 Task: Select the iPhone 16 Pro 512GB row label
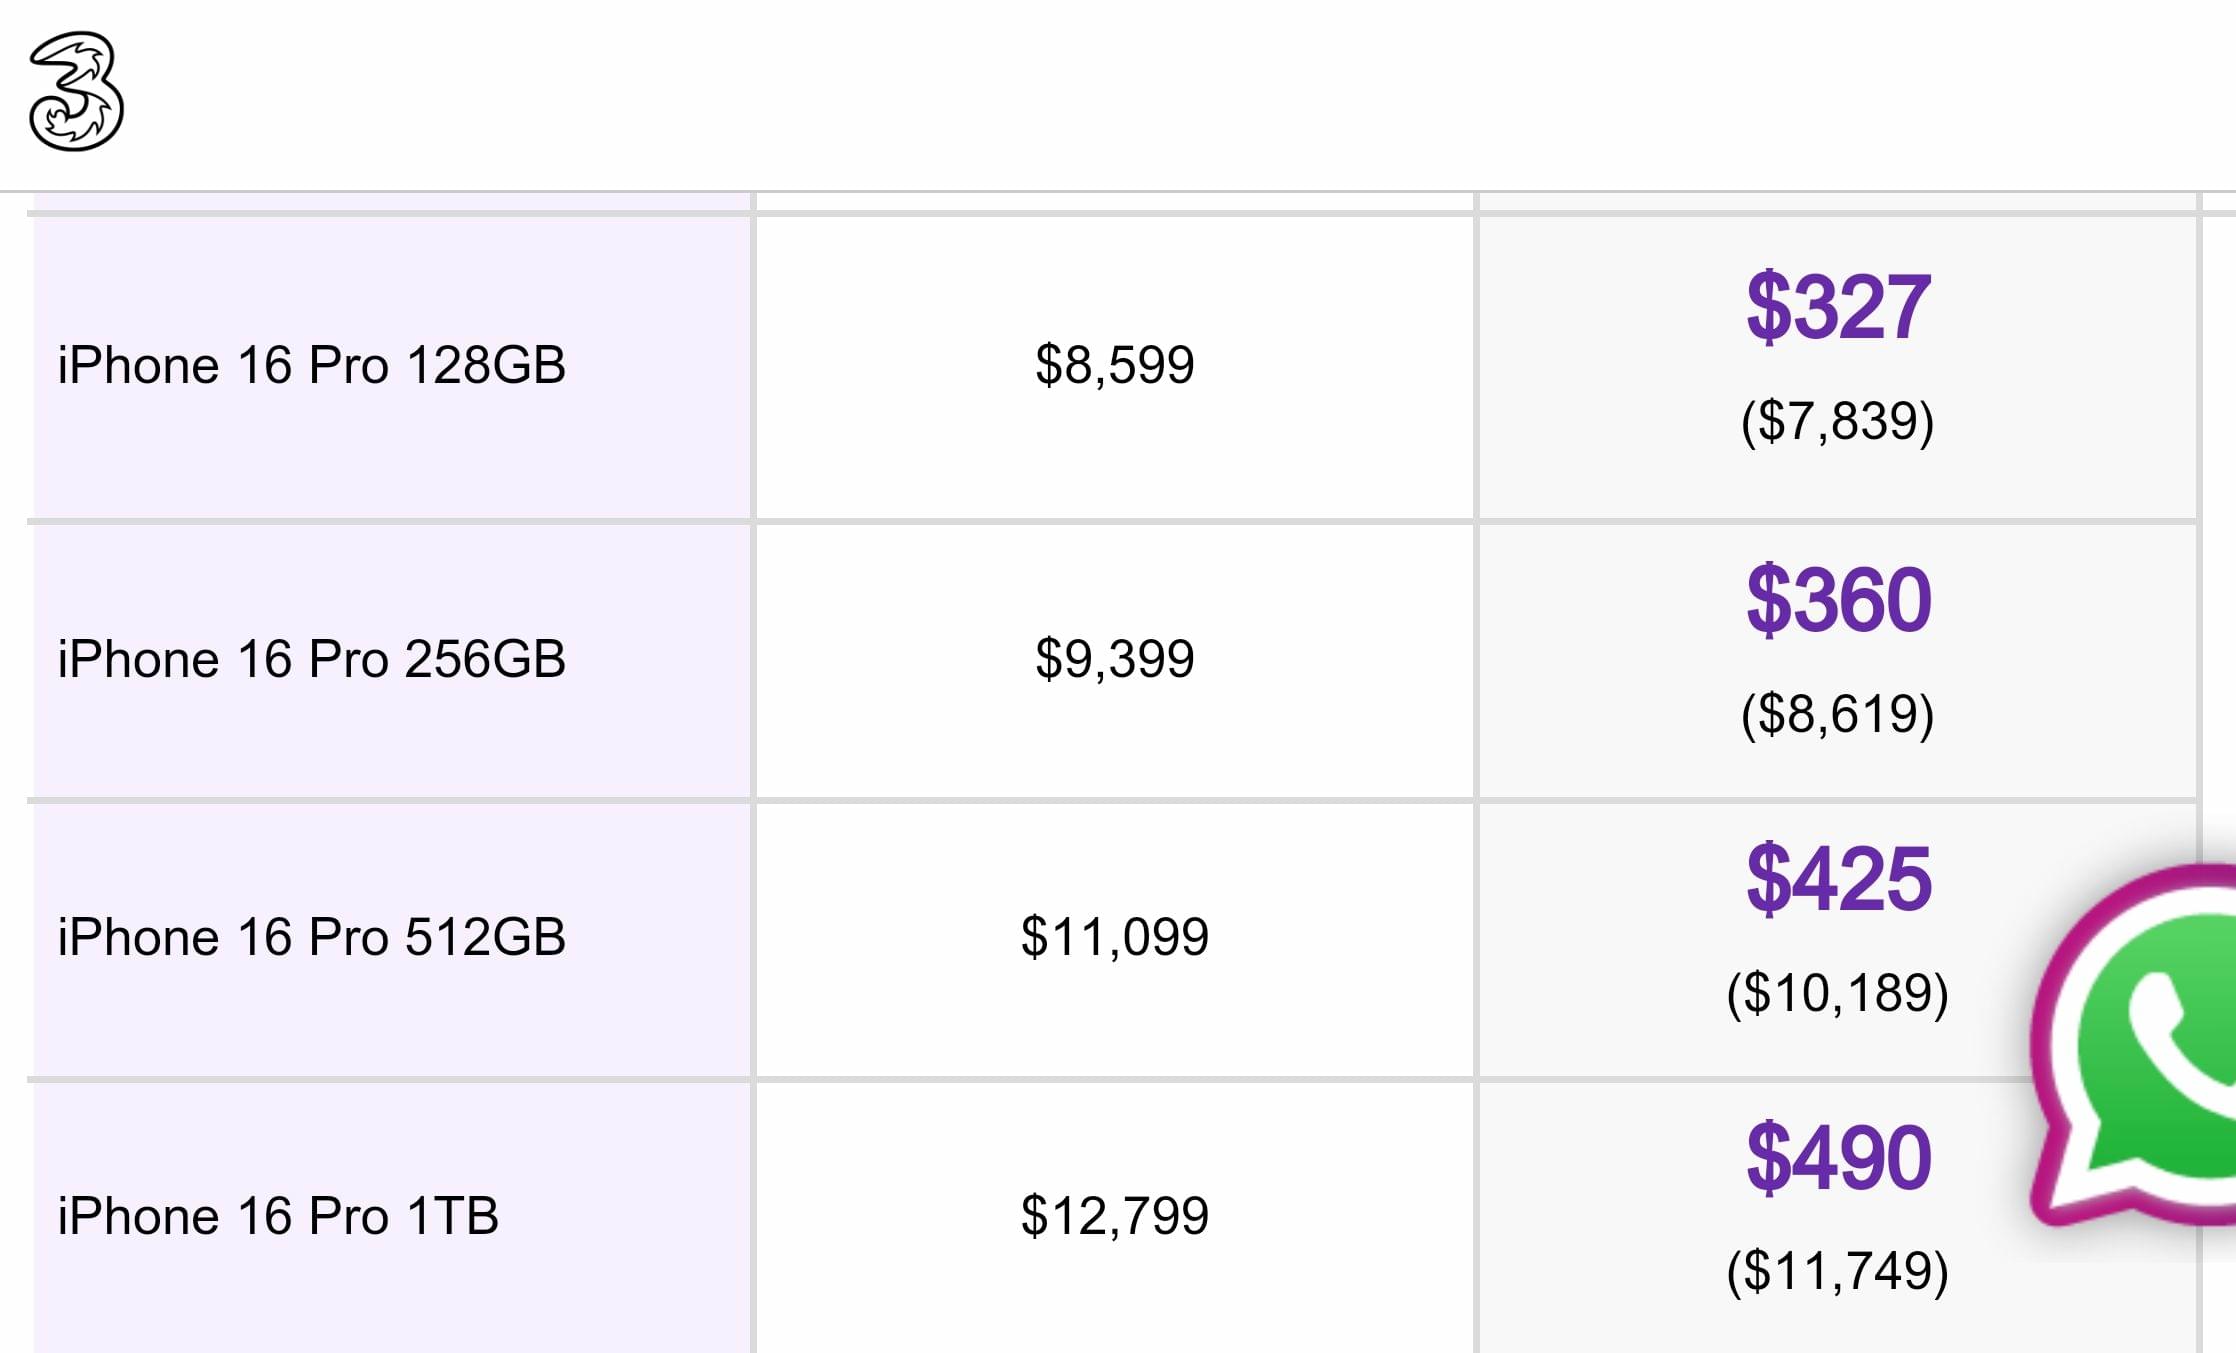311,937
